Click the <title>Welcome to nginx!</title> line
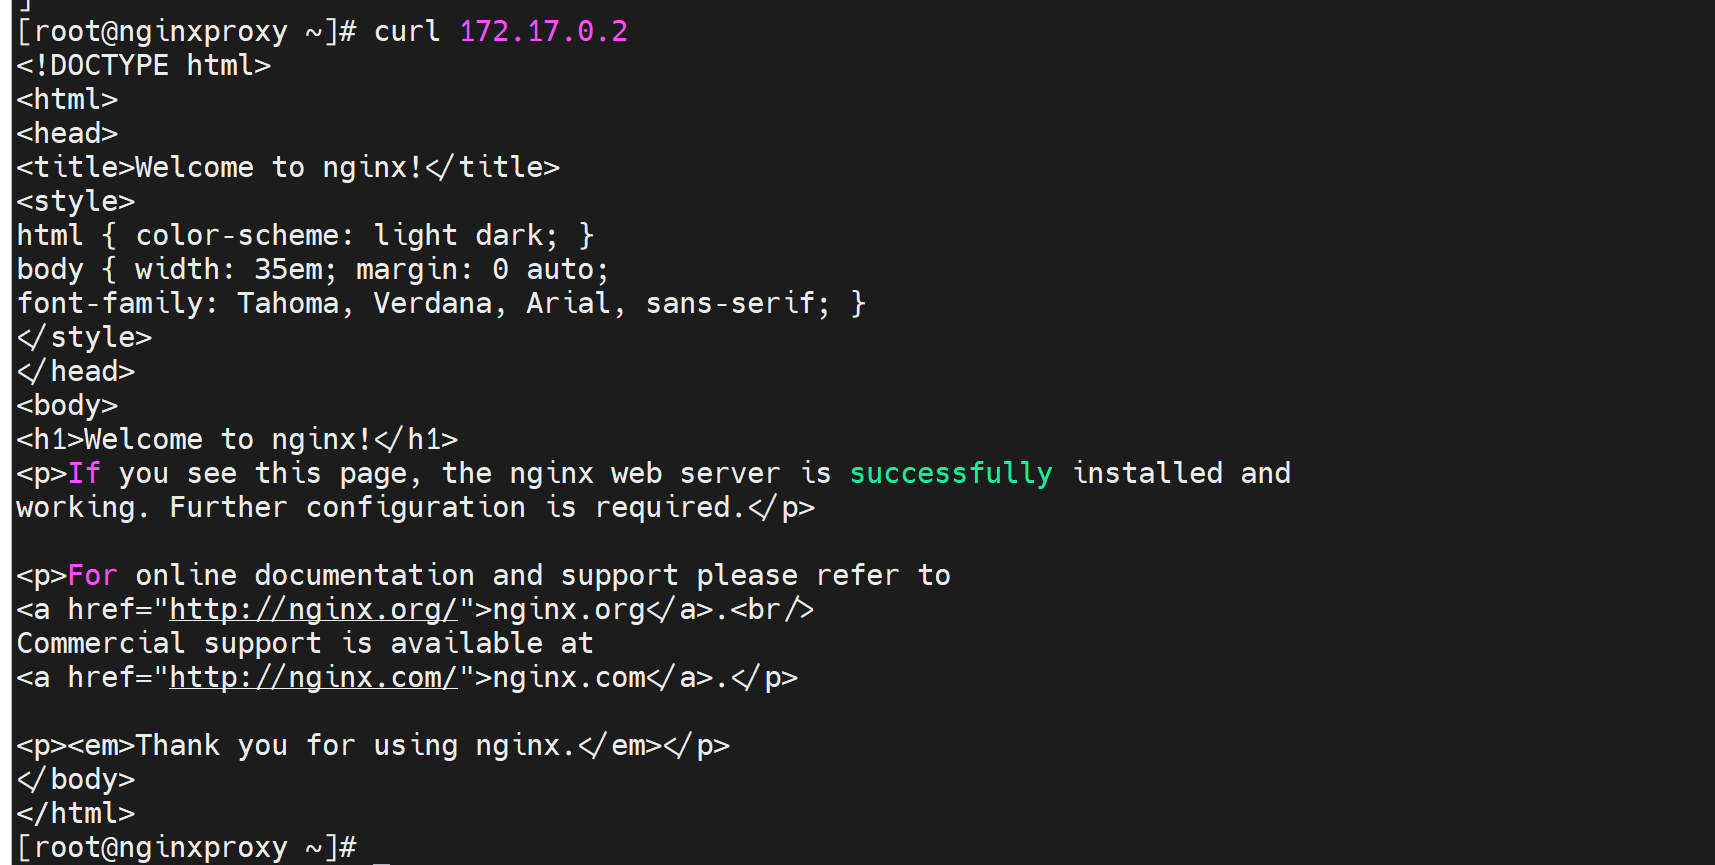Image resolution: width=1715 pixels, height=865 pixels. (288, 167)
